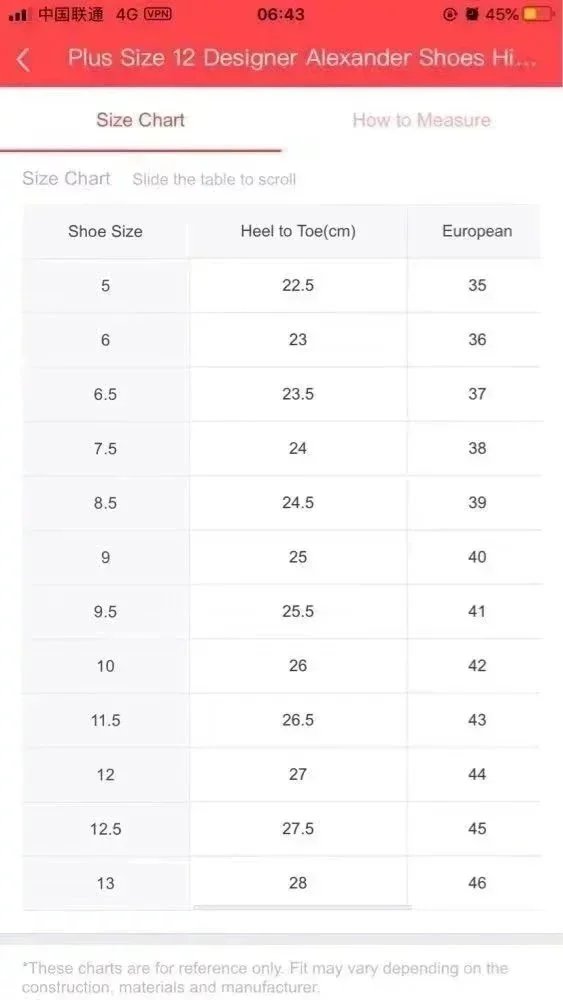Viewport: 563px width, 1000px height.
Task: Tap the 06:43 clock in status bar
Action: [281, 14]
